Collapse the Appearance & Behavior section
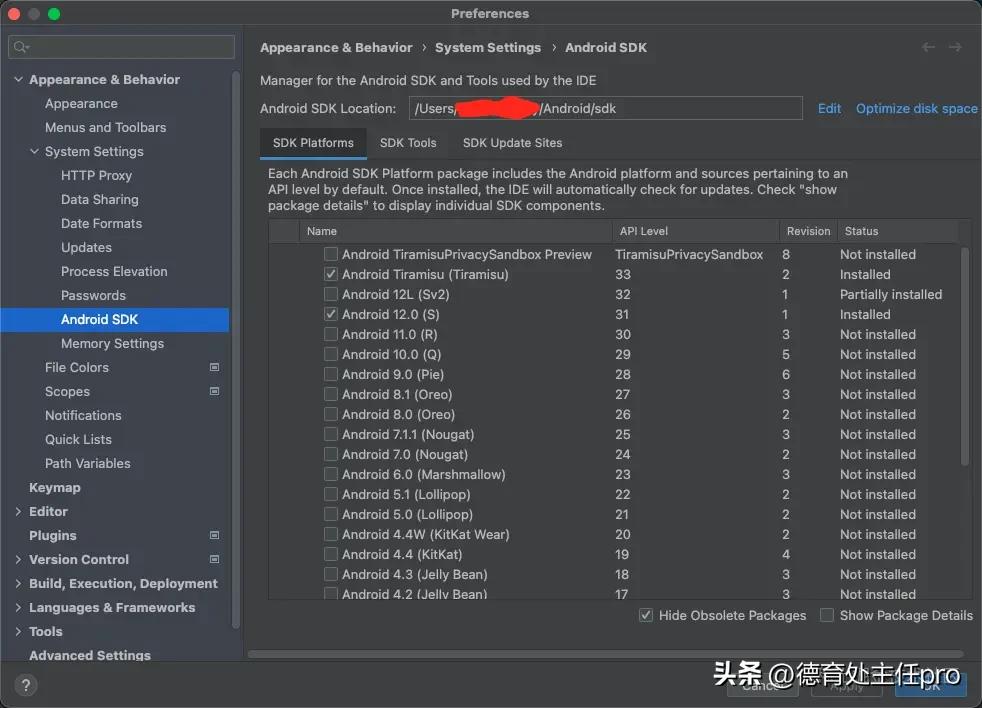The height and width of the screenshot is (708, 982). pos(17,79)
